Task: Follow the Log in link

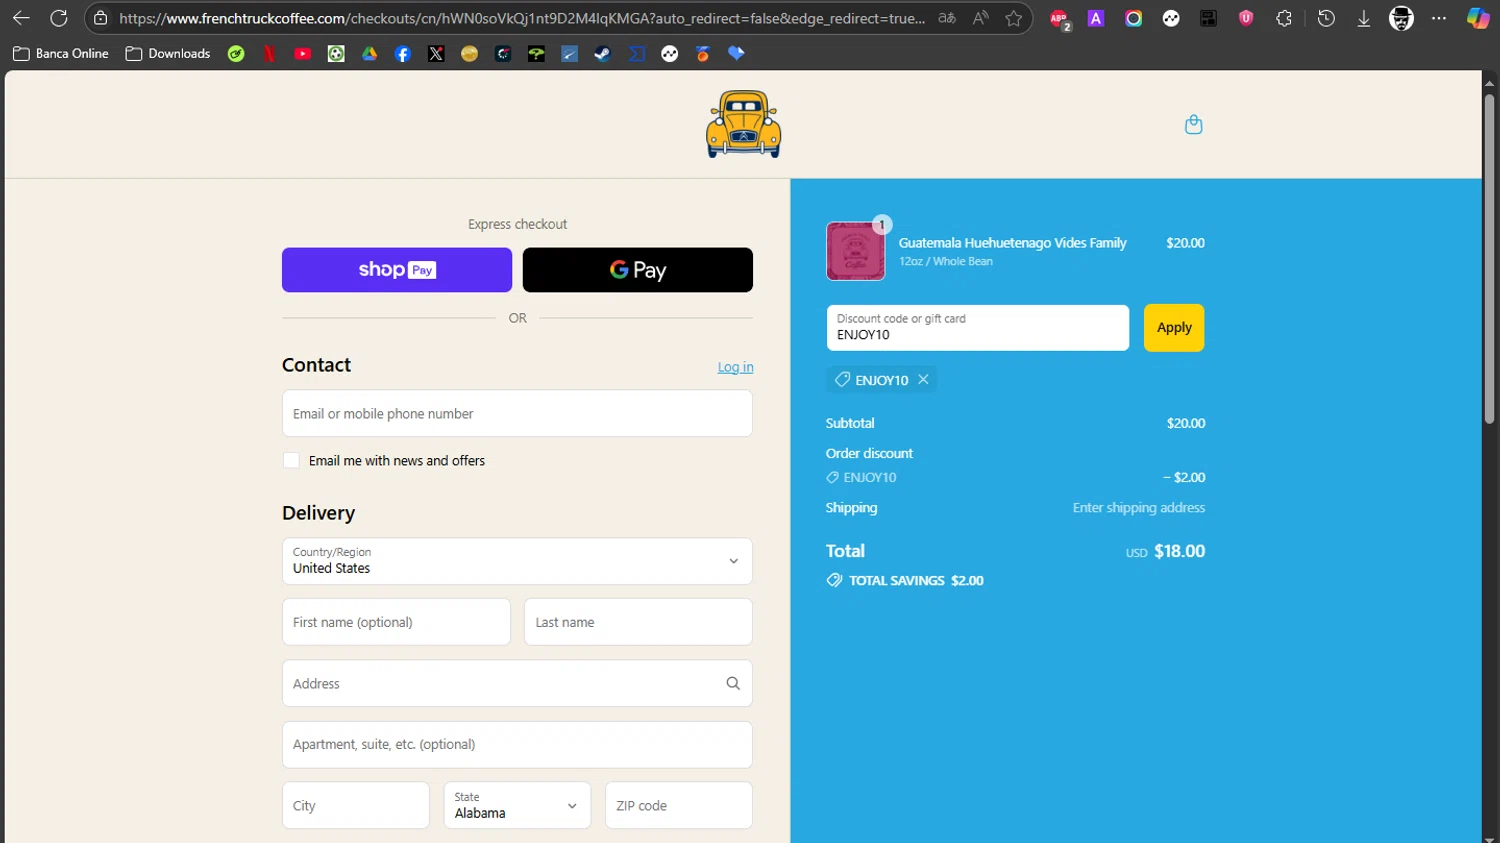Action: tap(735, 367)
